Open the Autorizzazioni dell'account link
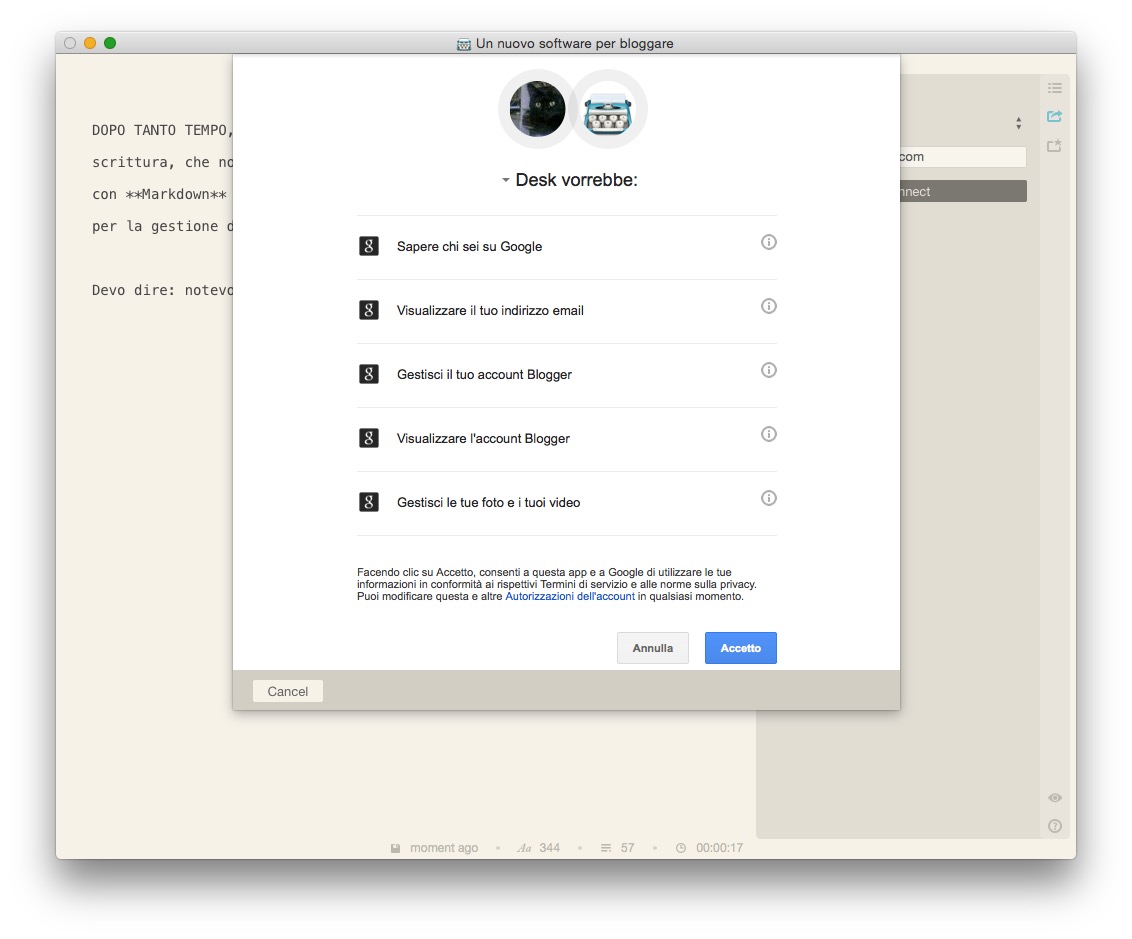 (x=570, y=596)
